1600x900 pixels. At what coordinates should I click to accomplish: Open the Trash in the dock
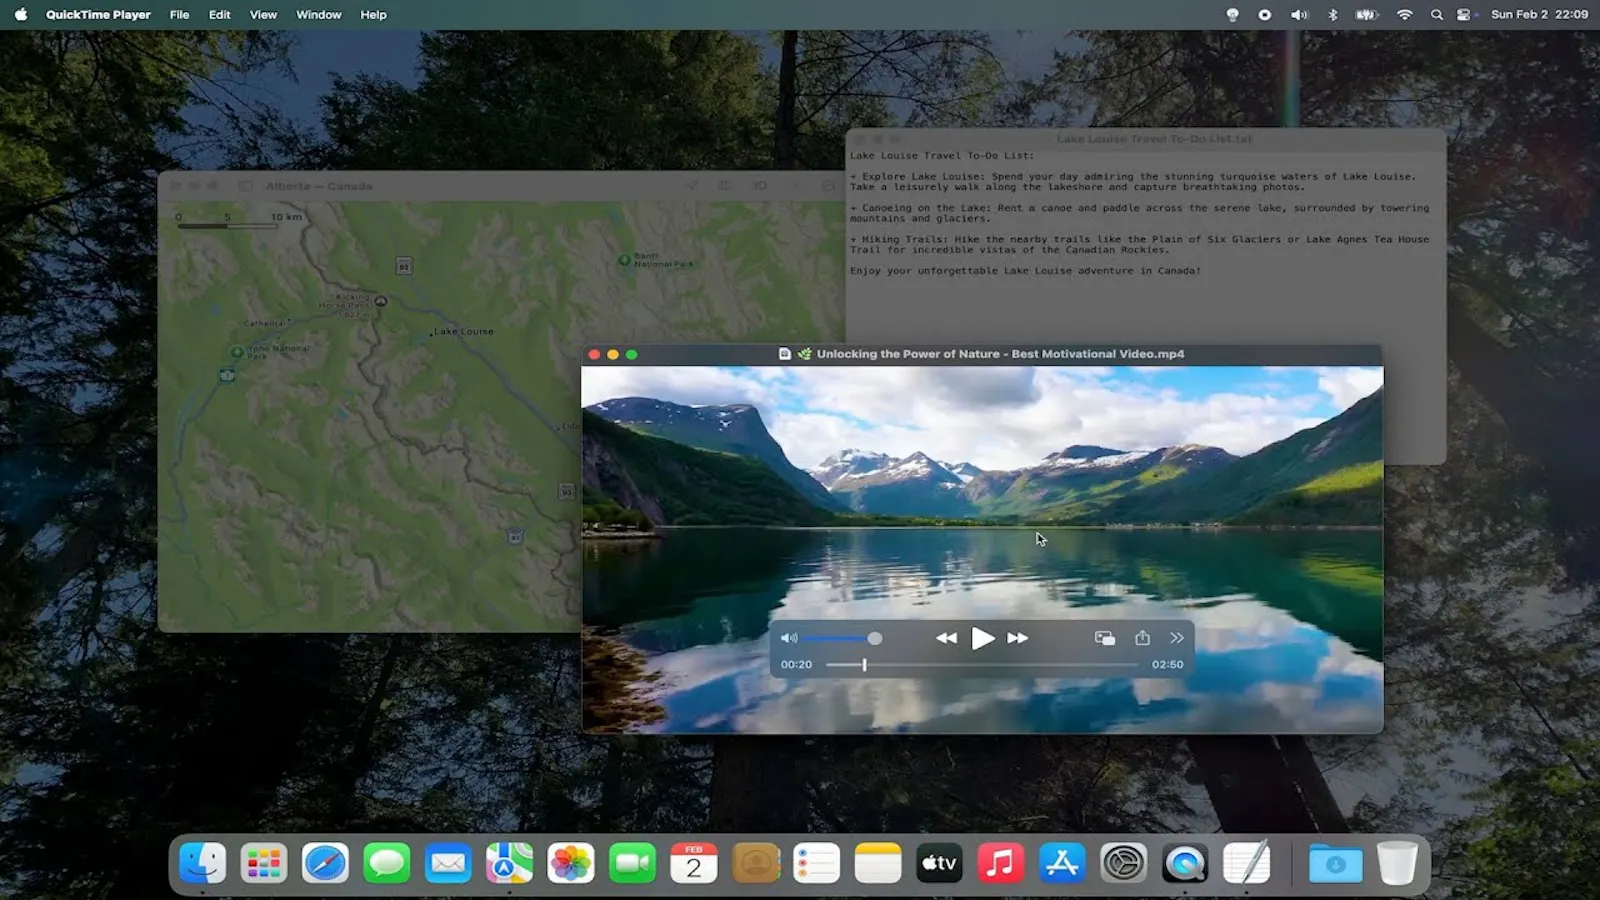(x=1397, y=863)
